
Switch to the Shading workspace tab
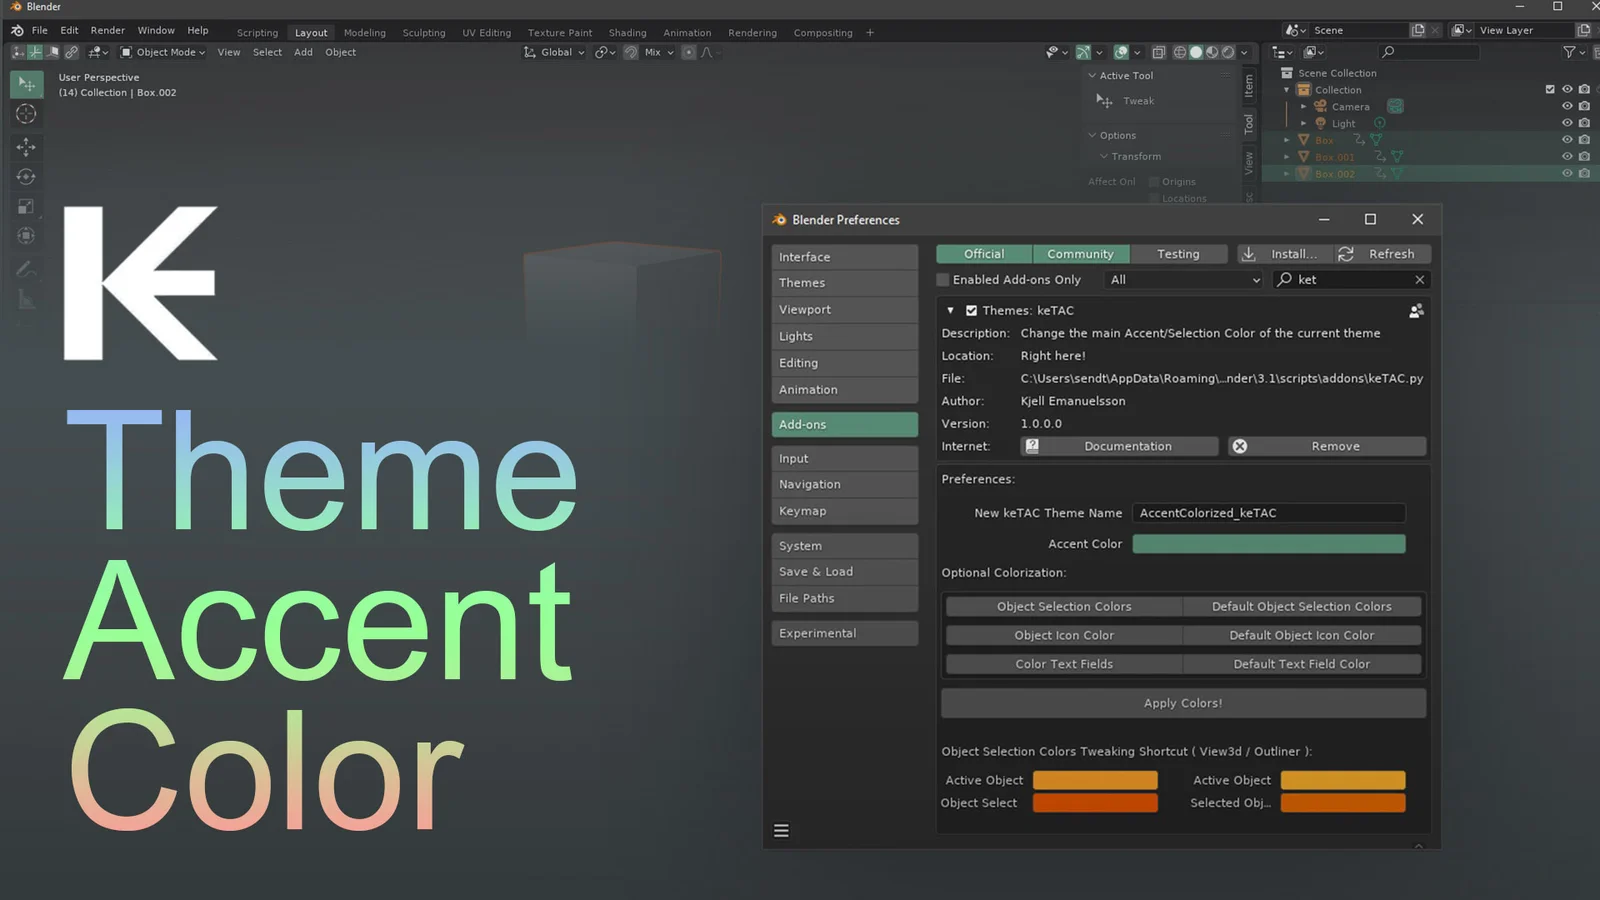click(x=627, y=32)
